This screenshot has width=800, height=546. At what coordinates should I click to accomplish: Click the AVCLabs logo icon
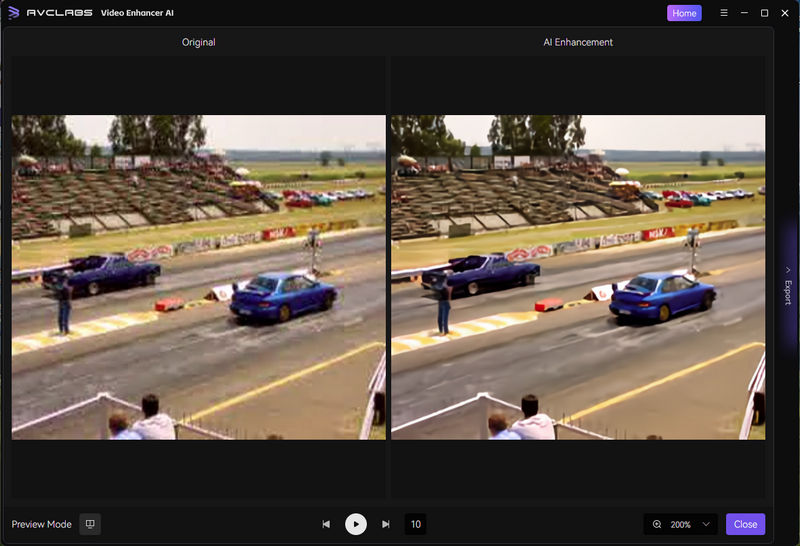tap(14, 13)
